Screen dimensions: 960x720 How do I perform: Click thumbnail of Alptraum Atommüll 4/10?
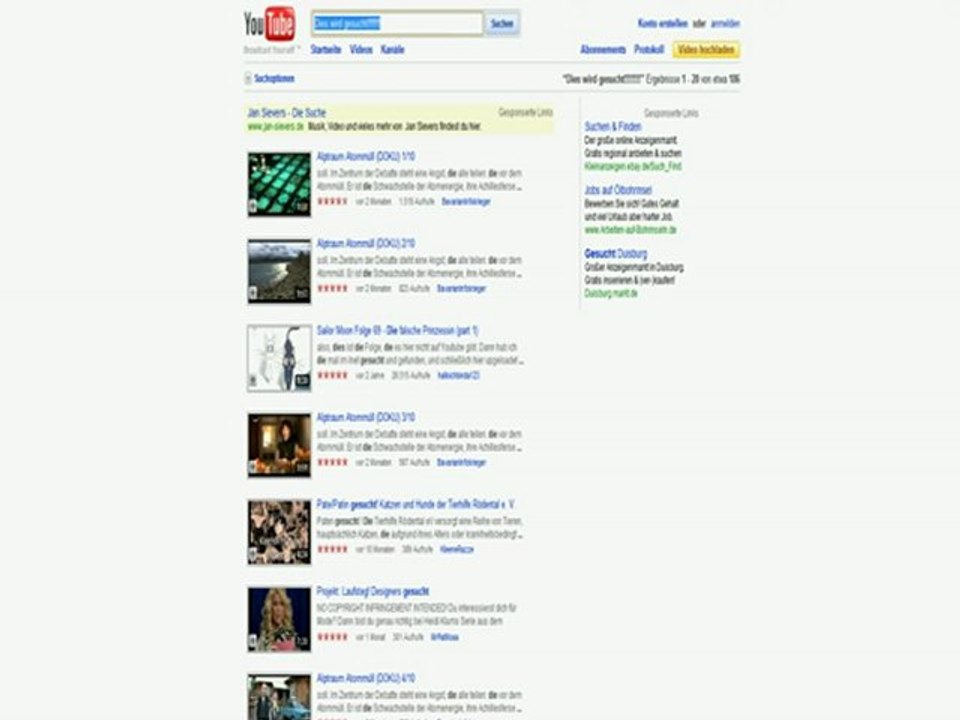click(x=279, y=697)
